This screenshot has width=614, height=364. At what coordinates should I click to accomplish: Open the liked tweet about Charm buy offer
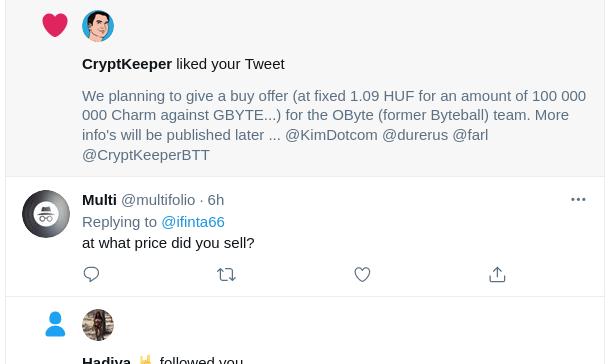coord(334,125)
